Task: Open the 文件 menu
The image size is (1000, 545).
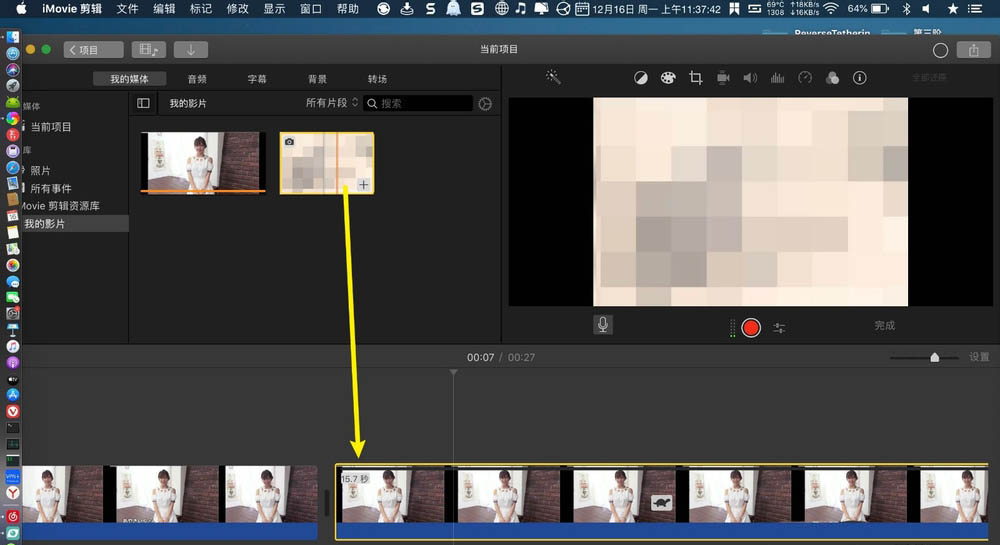Action: click(128, 9)
